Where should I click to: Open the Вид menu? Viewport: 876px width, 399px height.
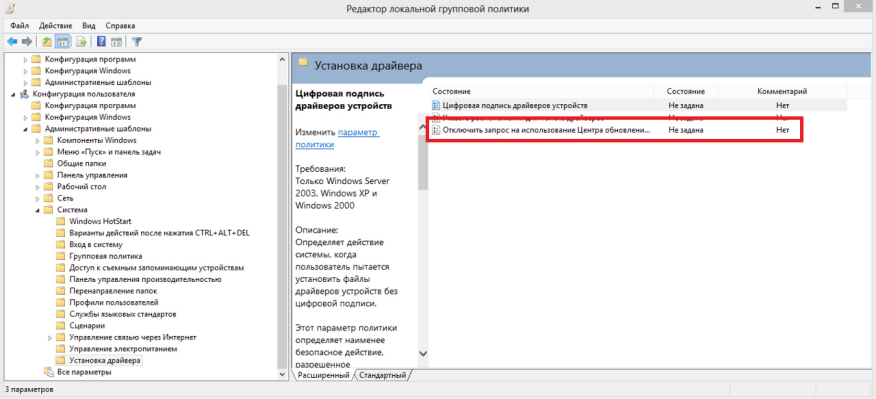[x=89, y=26]
